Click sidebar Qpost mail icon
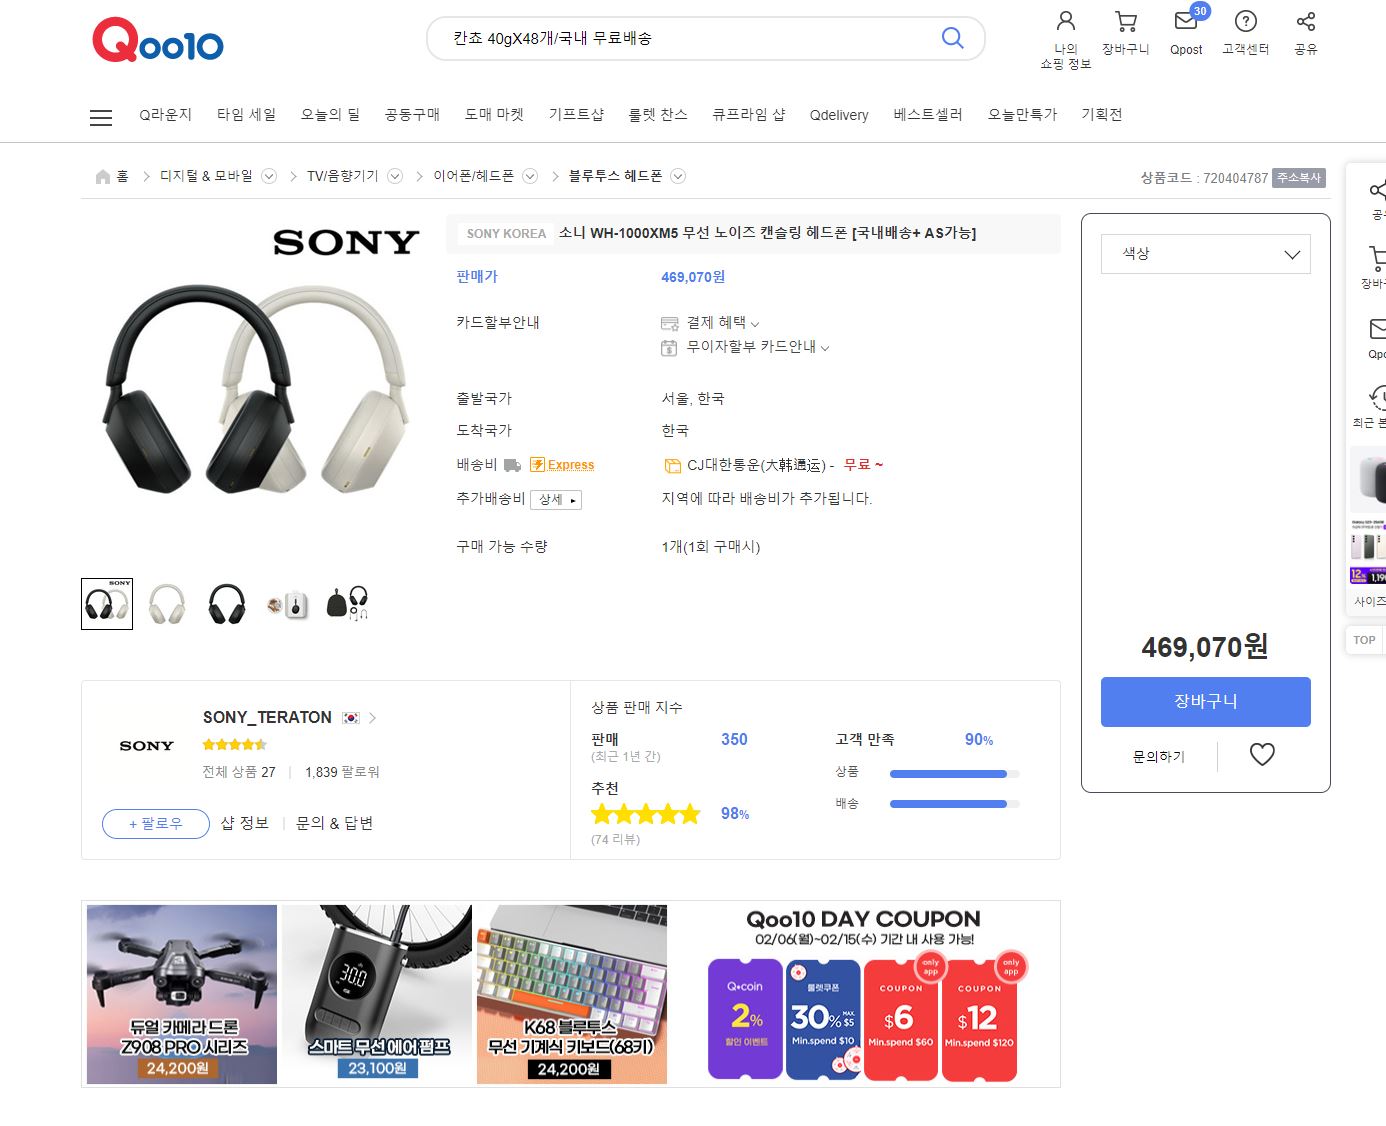Screen dimensions: 1386x1126 [x=1378, y=328]
